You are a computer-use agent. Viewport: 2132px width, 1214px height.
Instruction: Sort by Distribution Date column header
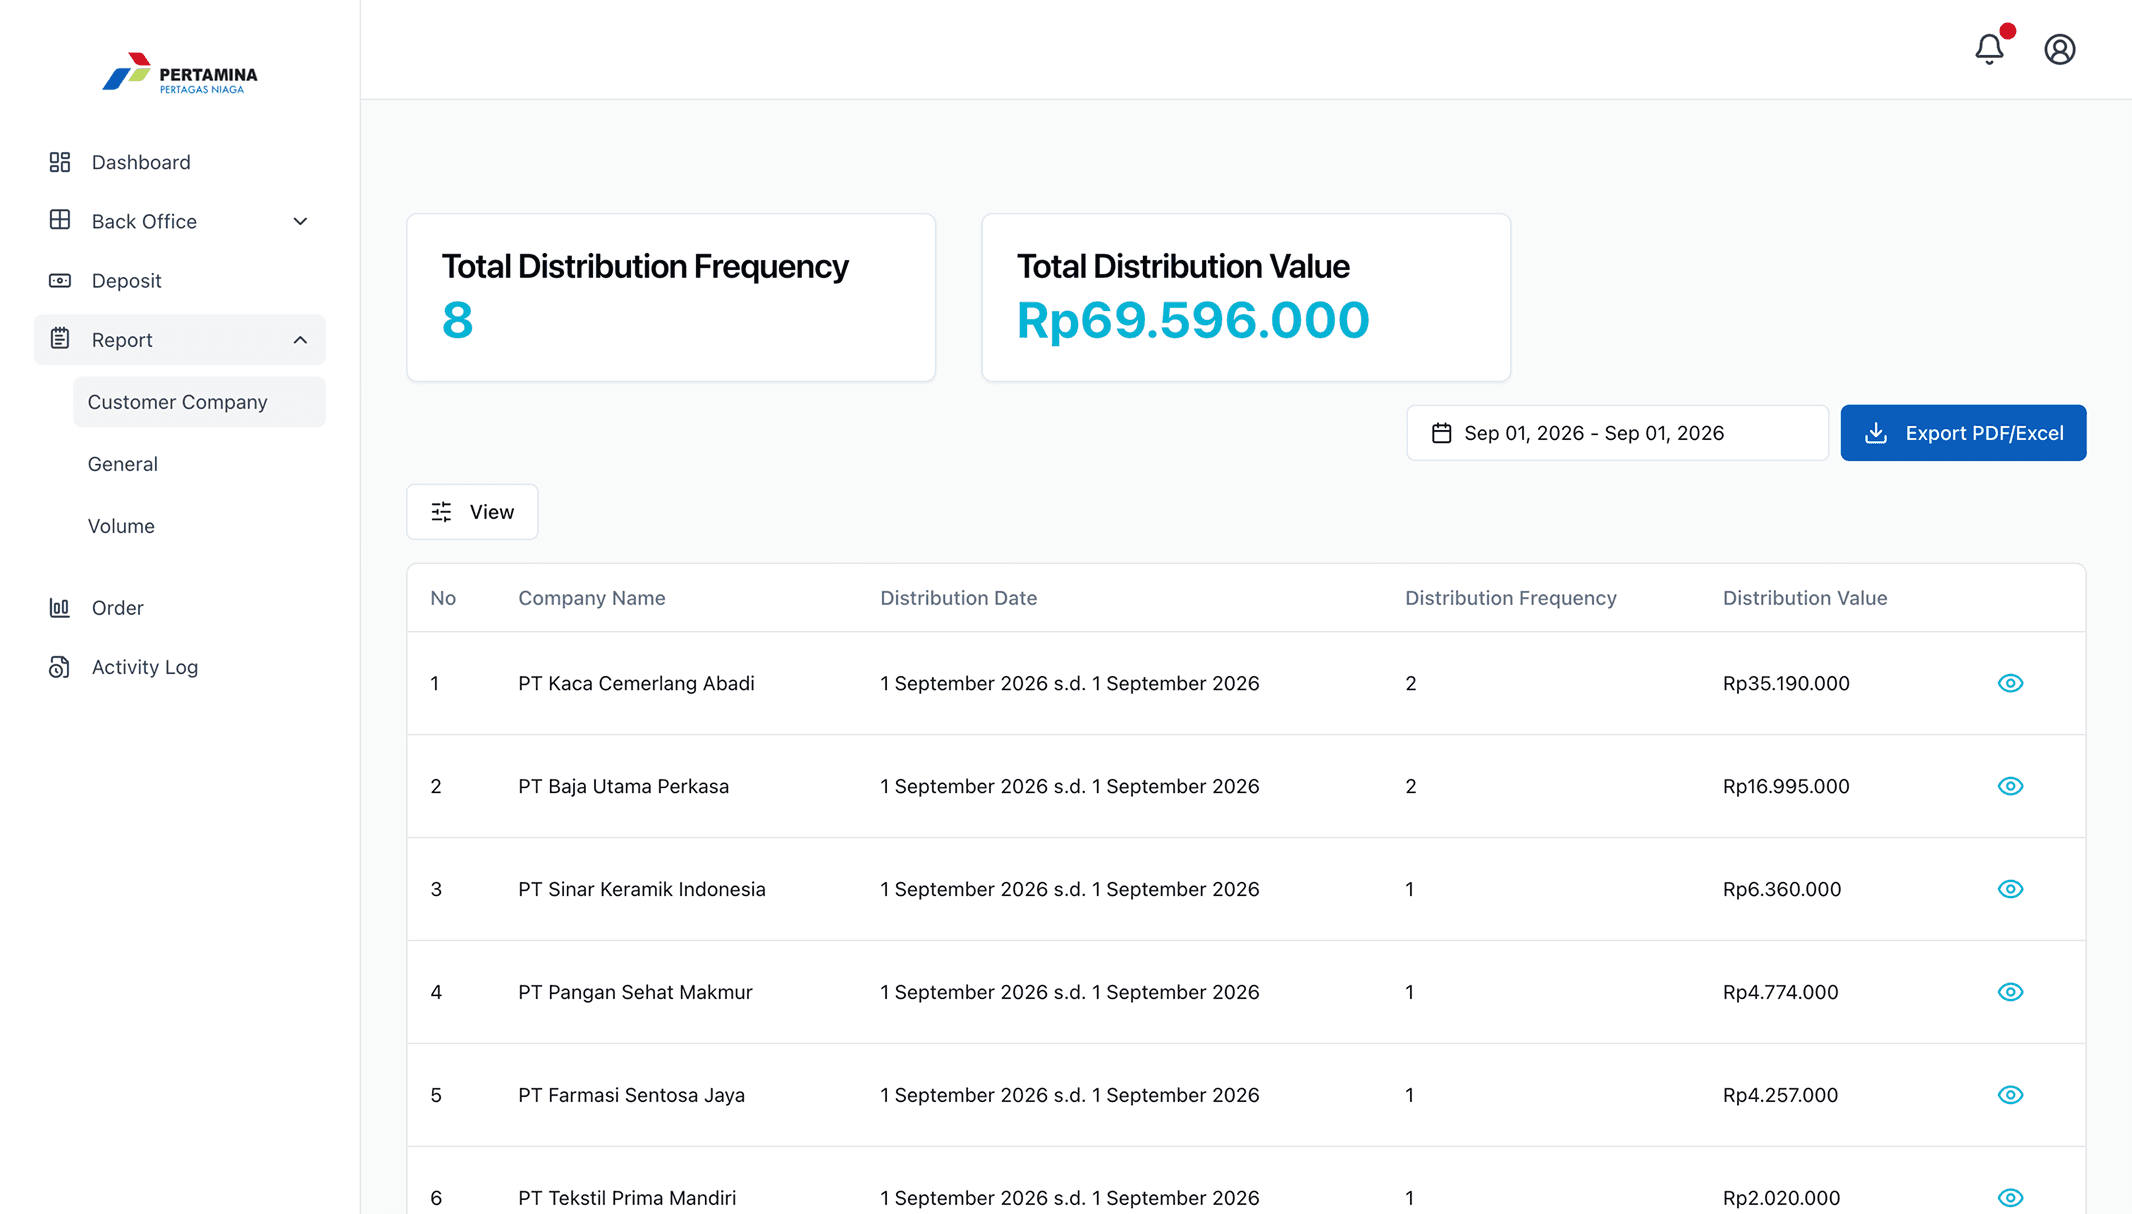click(x=958, y=598)
